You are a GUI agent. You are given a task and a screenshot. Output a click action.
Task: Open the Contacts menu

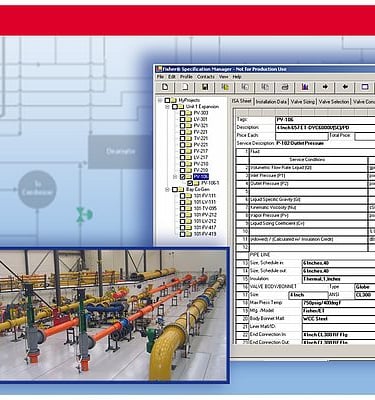(206, 77)
